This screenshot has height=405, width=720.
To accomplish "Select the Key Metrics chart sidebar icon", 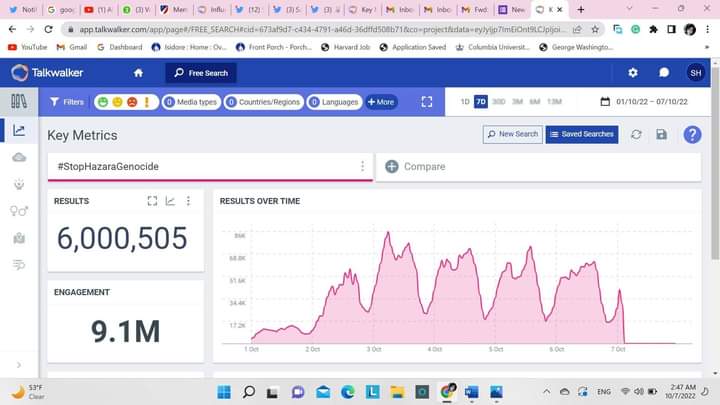I will (x=19, y=130).
